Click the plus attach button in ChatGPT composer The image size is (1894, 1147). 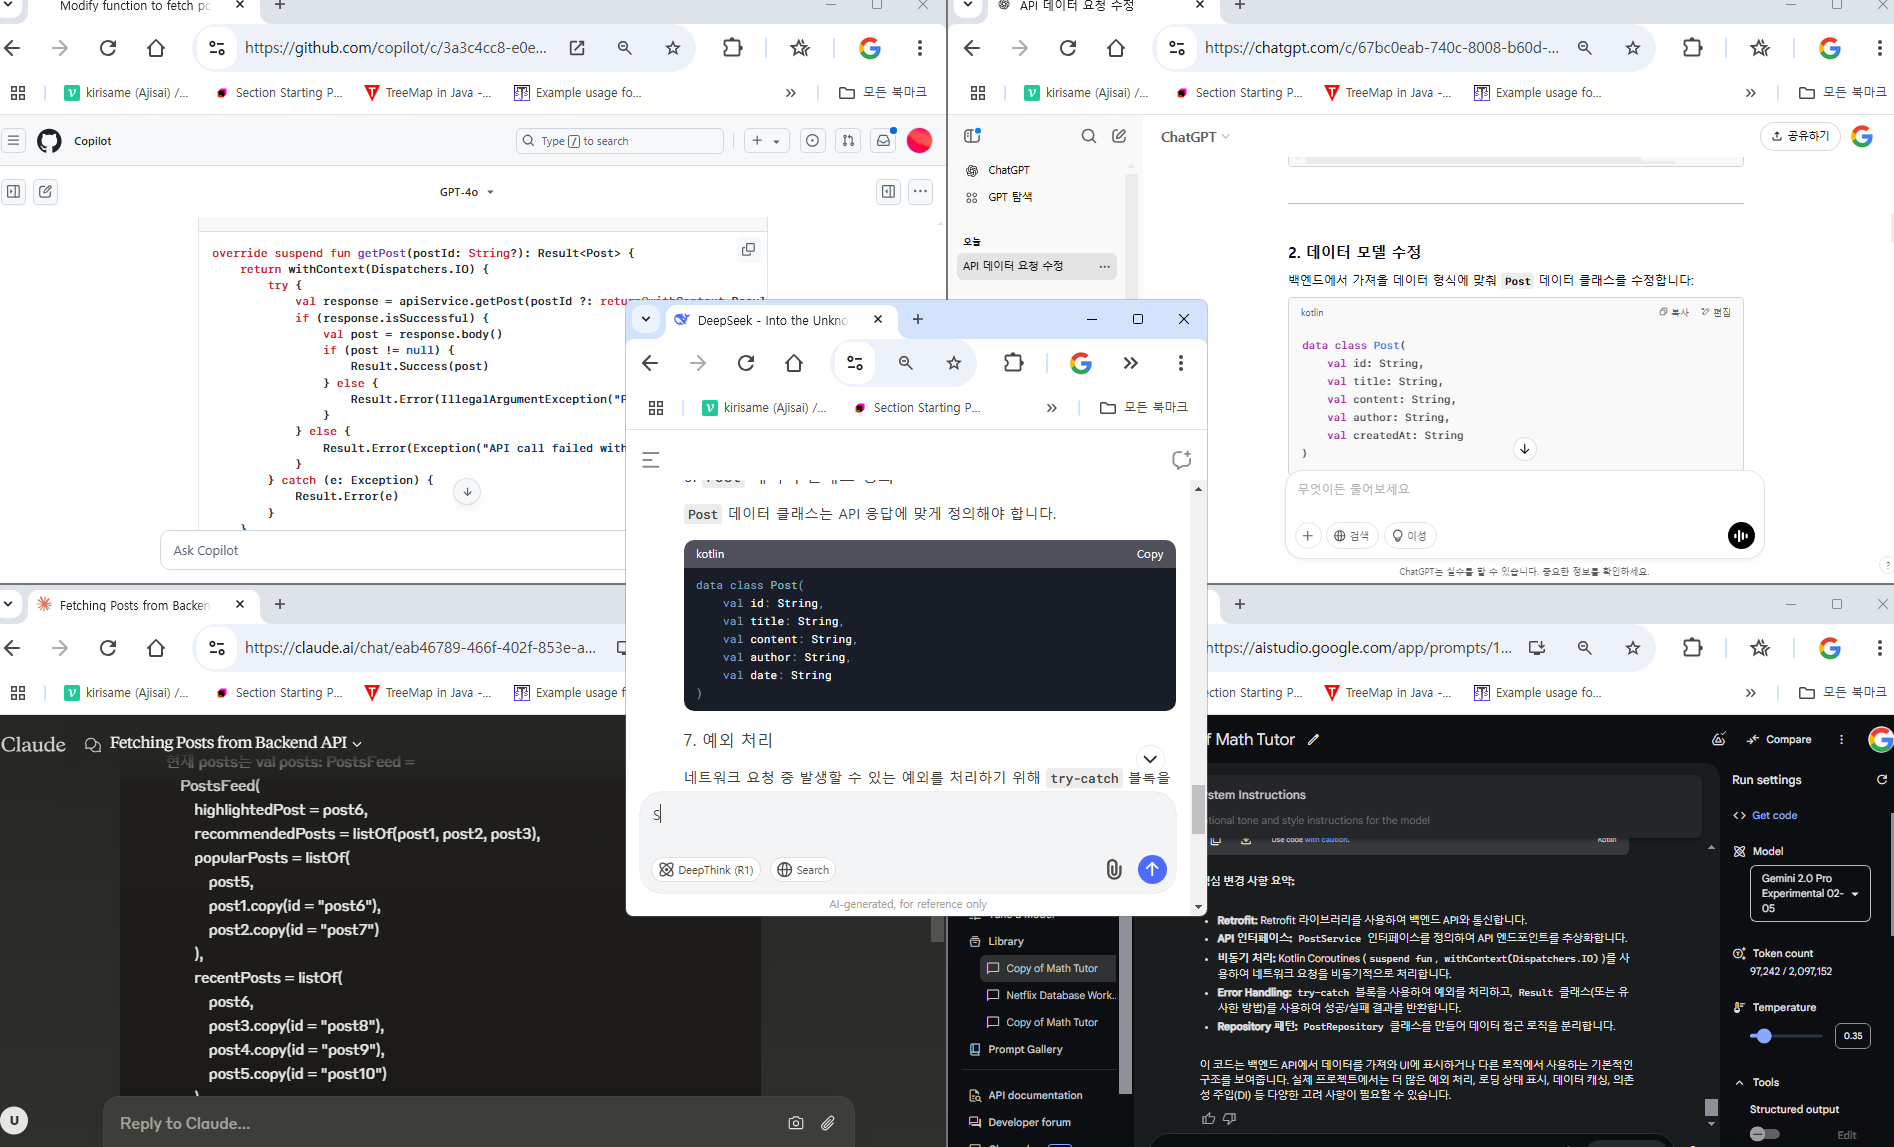point(1307,536)
